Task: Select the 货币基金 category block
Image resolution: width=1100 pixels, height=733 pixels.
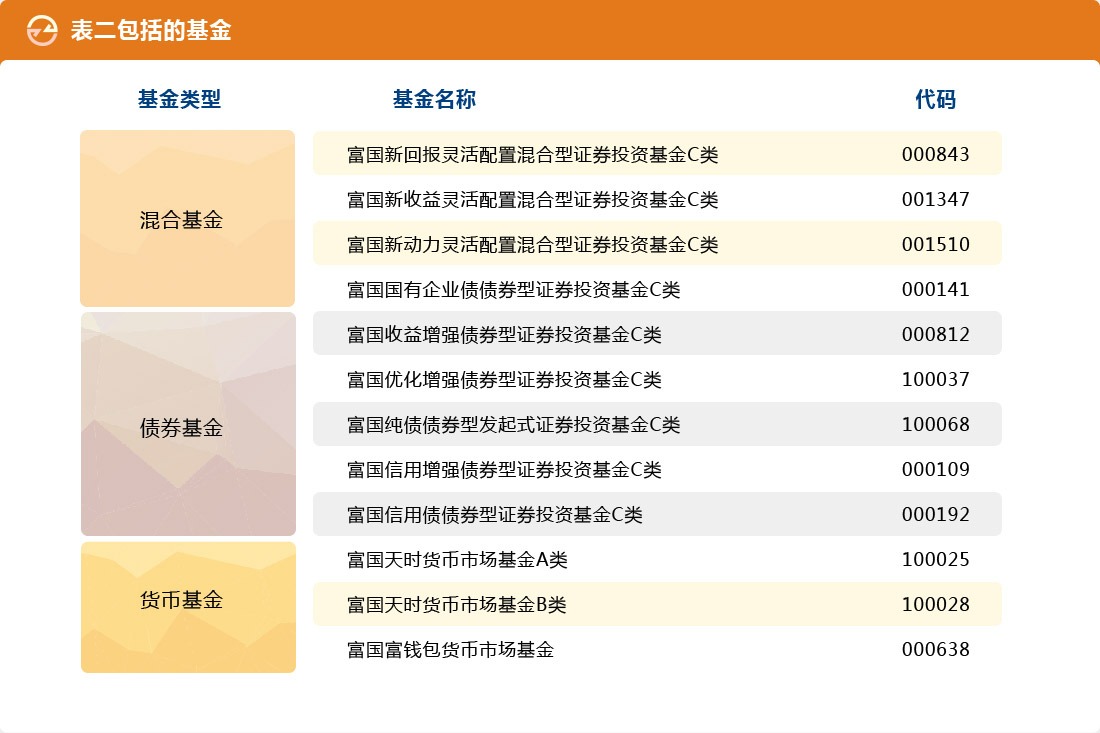Action: click(x=188, y=607)
